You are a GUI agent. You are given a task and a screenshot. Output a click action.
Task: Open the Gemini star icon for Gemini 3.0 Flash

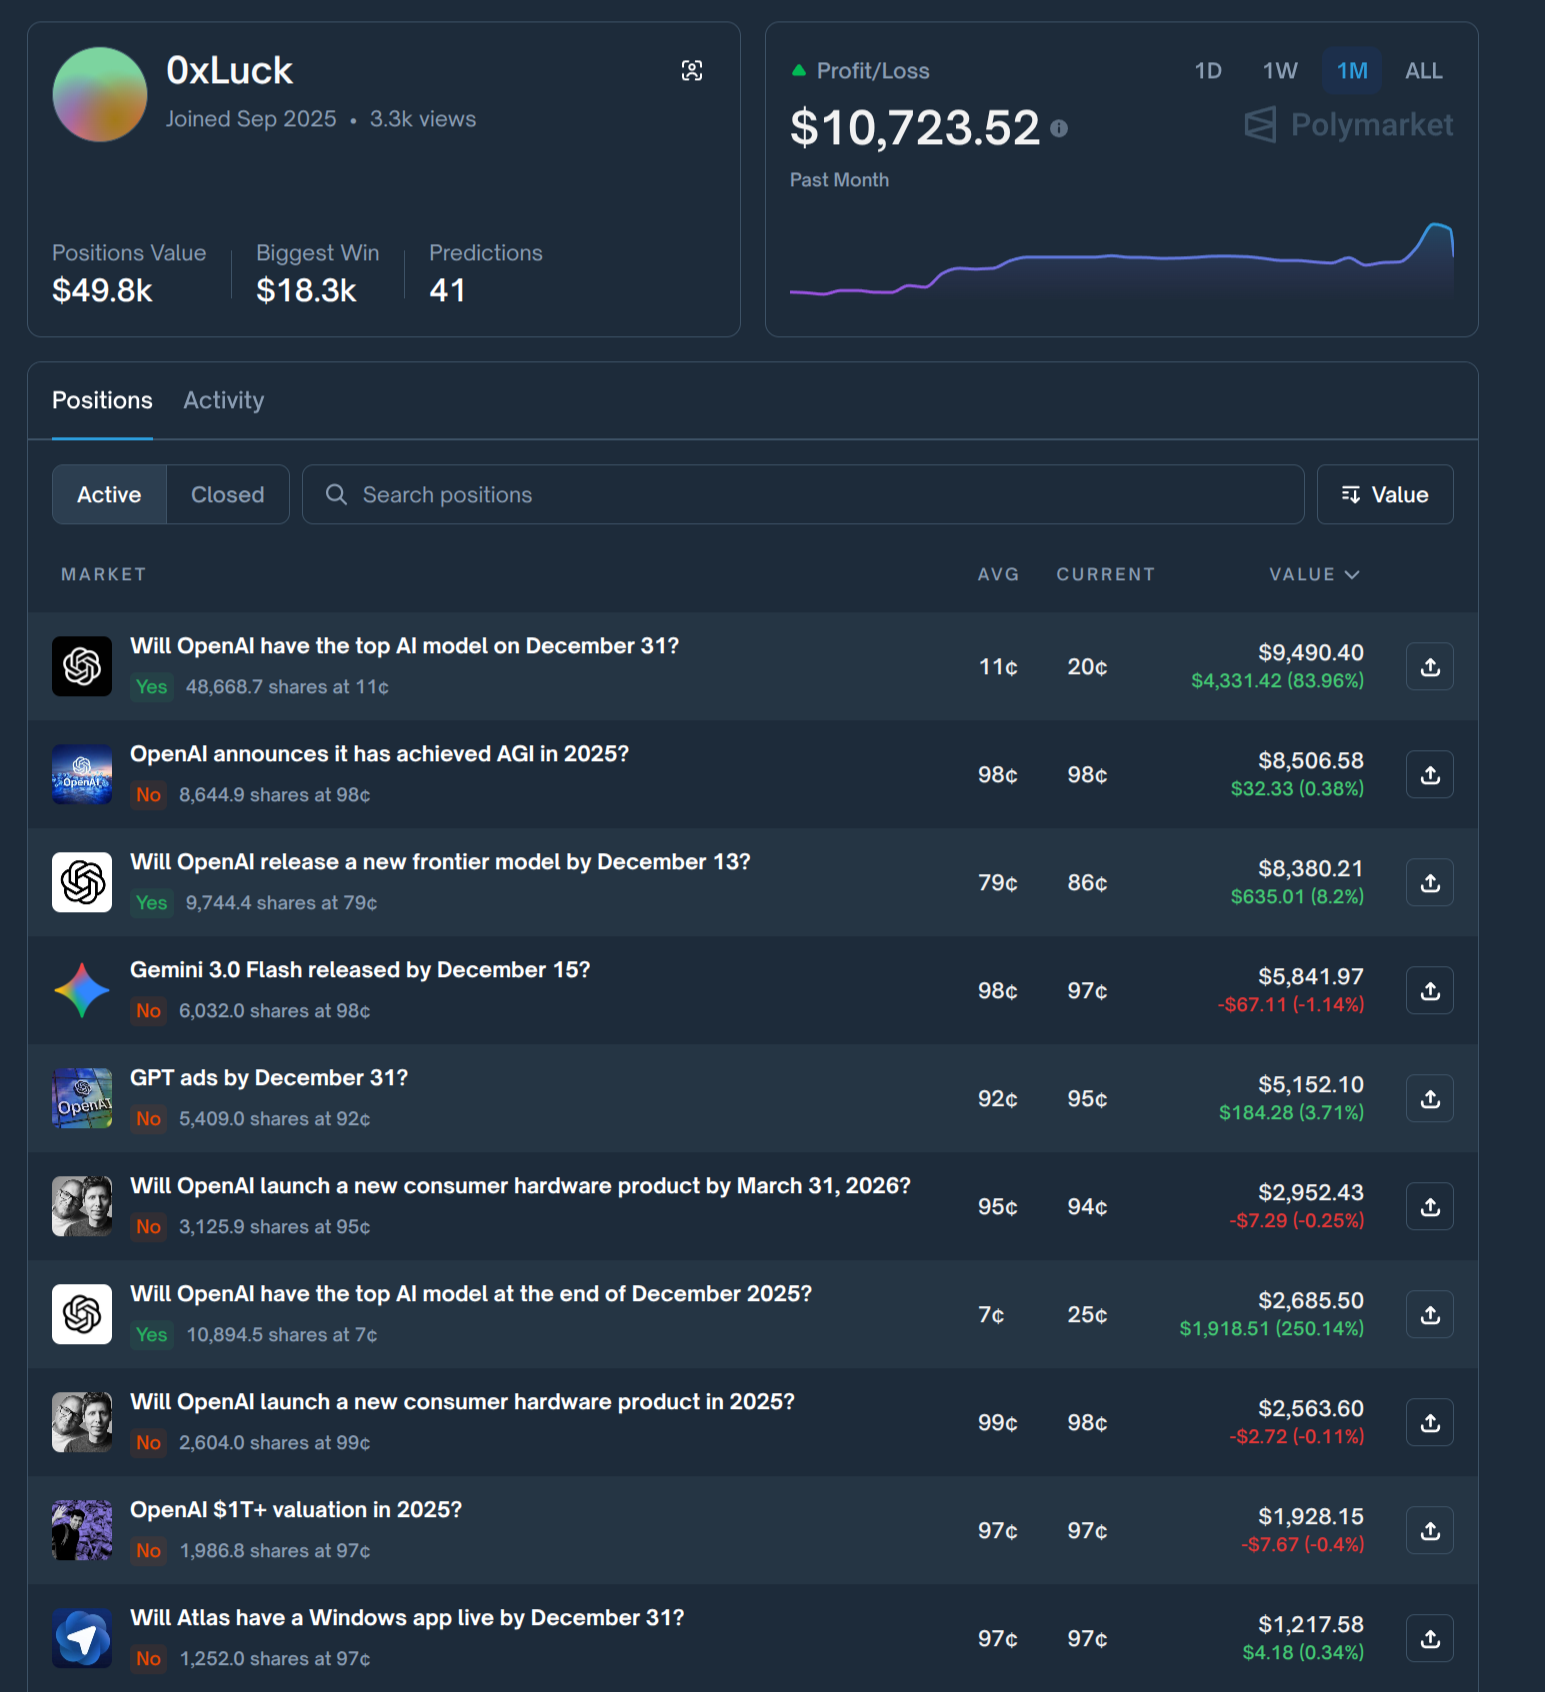click(82, 990)
